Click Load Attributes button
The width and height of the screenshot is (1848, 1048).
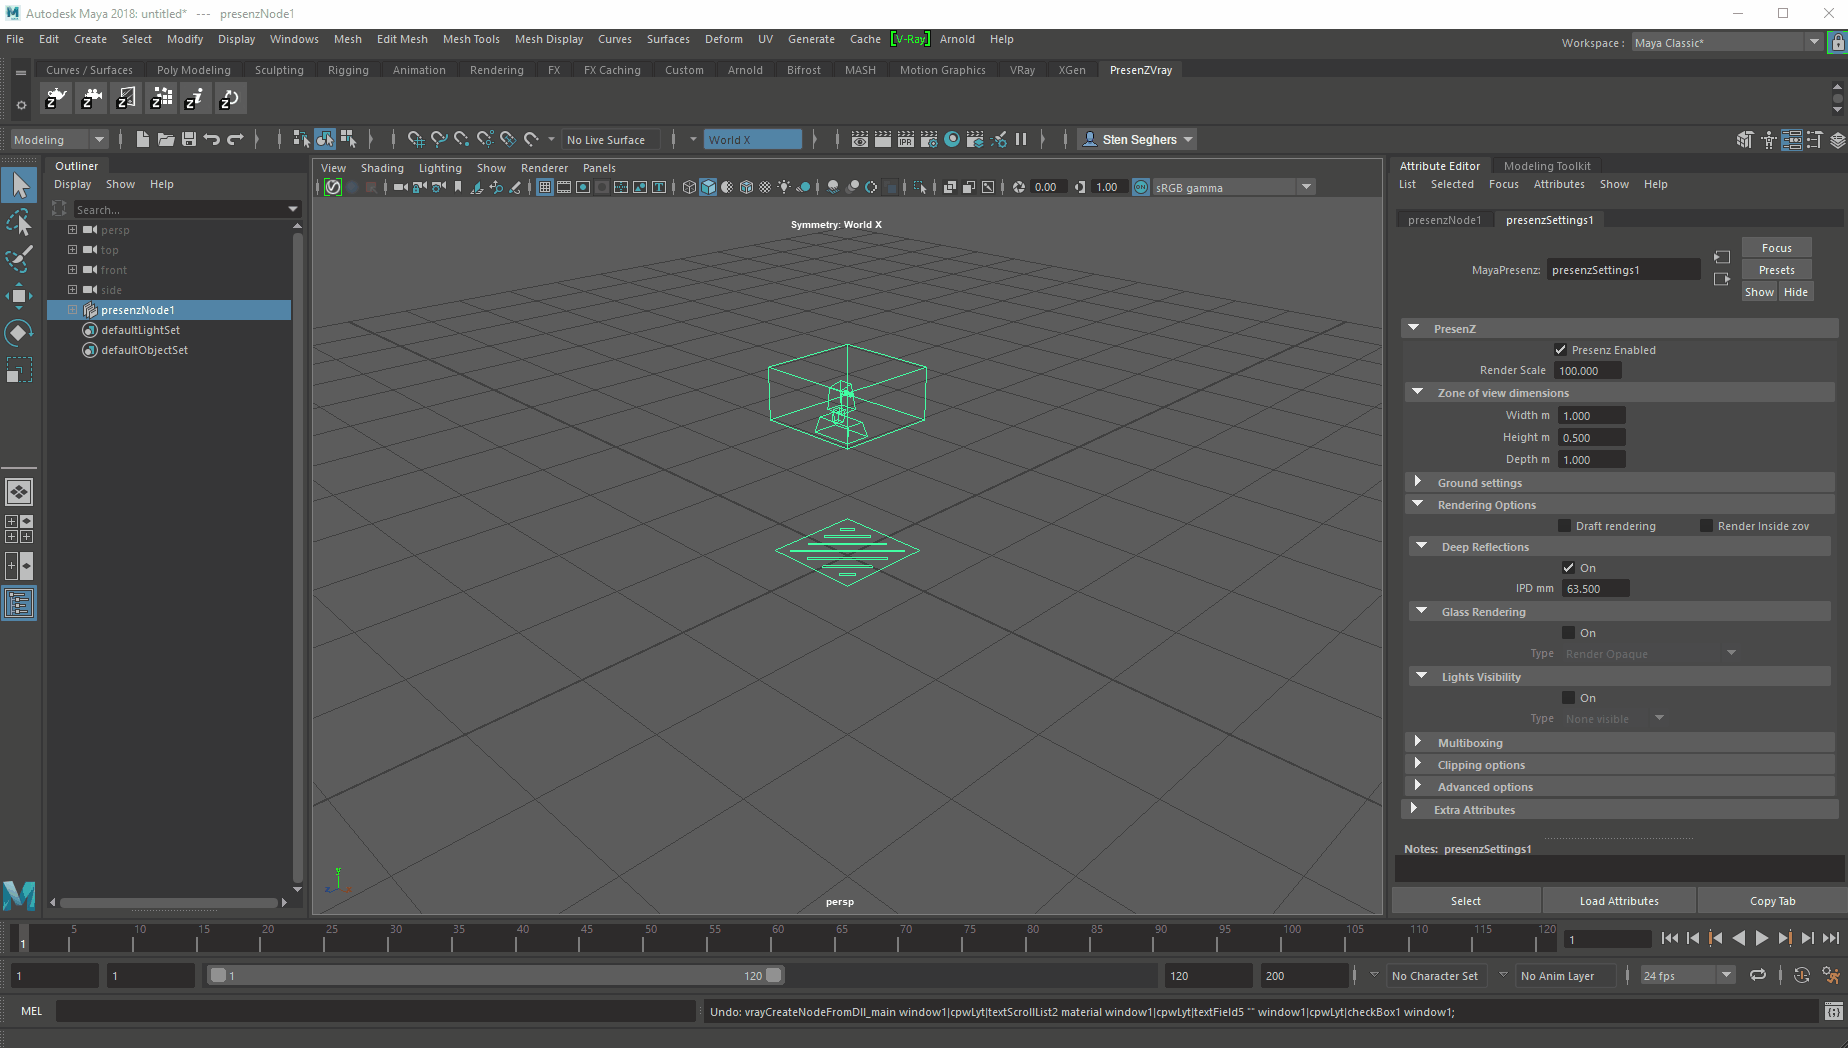(1618, 900)
